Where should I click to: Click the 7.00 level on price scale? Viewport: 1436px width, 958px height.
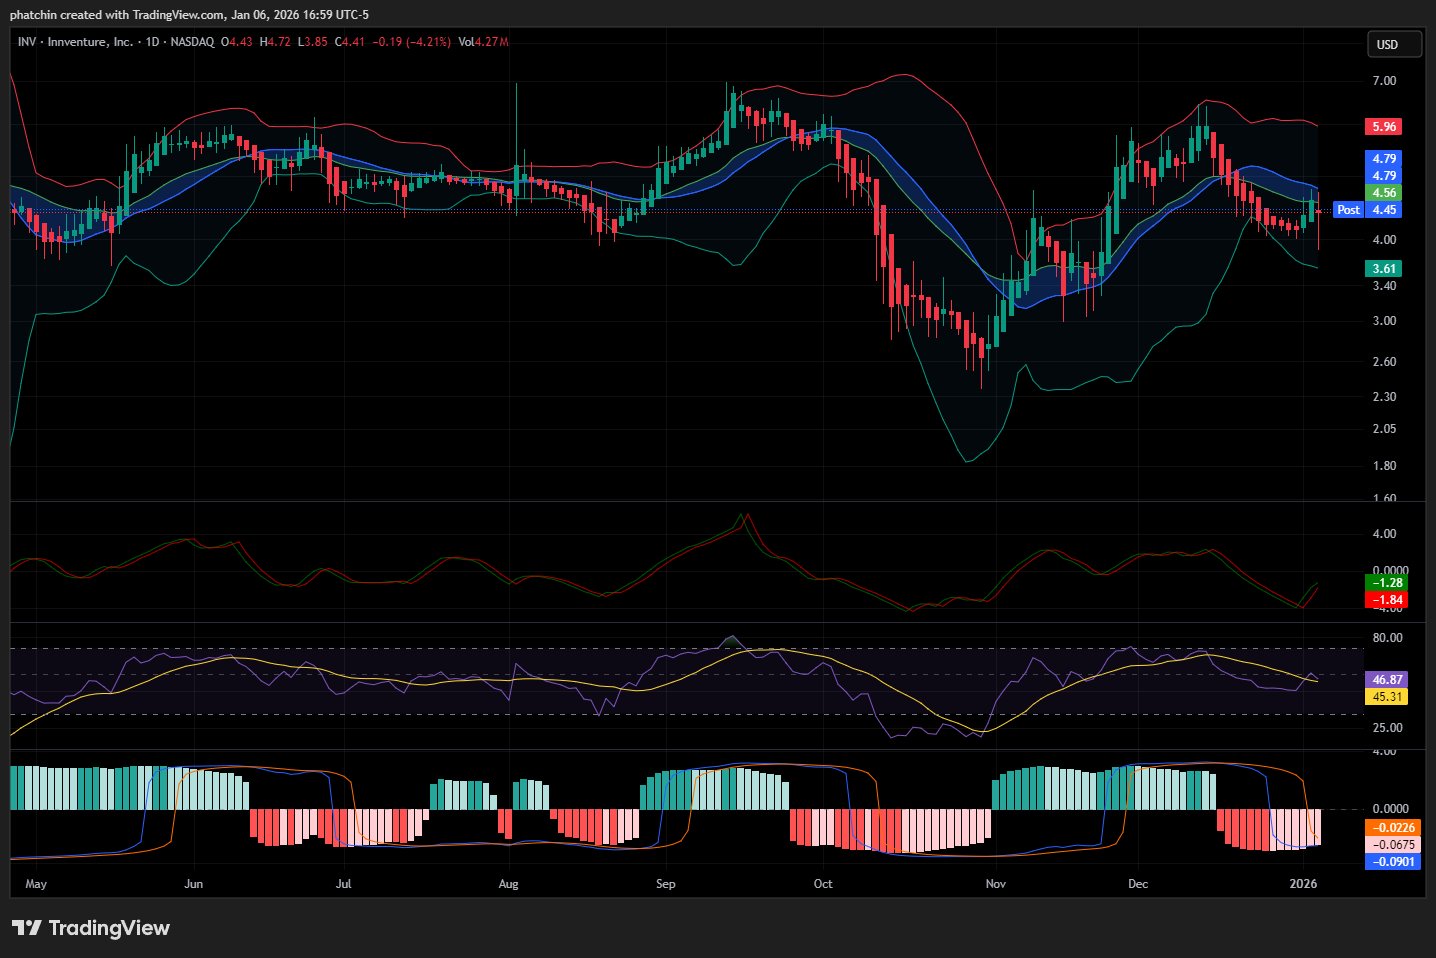[1384, 81]
